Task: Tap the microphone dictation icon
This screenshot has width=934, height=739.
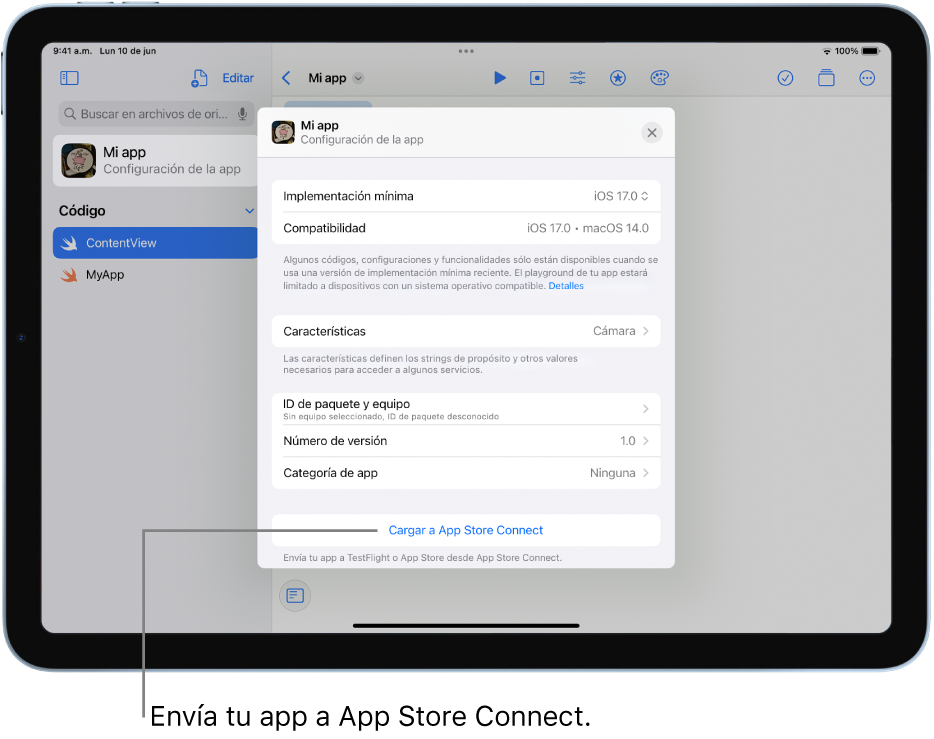Action: coord(242,114)
